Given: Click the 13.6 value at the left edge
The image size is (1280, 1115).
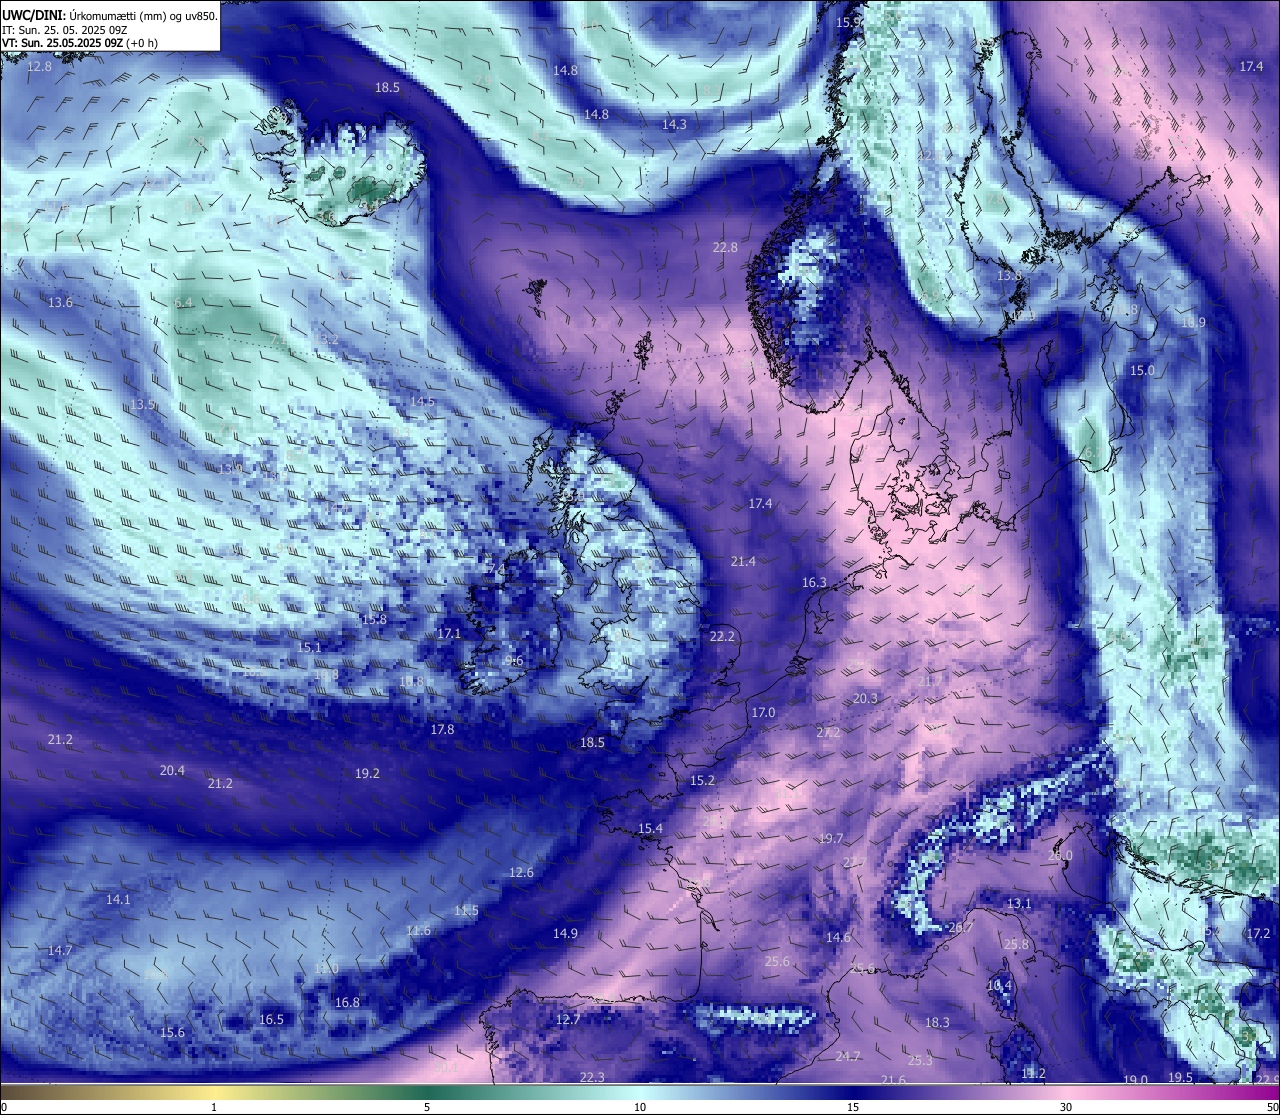Looking at the screenshot, I should pos(60,303).
